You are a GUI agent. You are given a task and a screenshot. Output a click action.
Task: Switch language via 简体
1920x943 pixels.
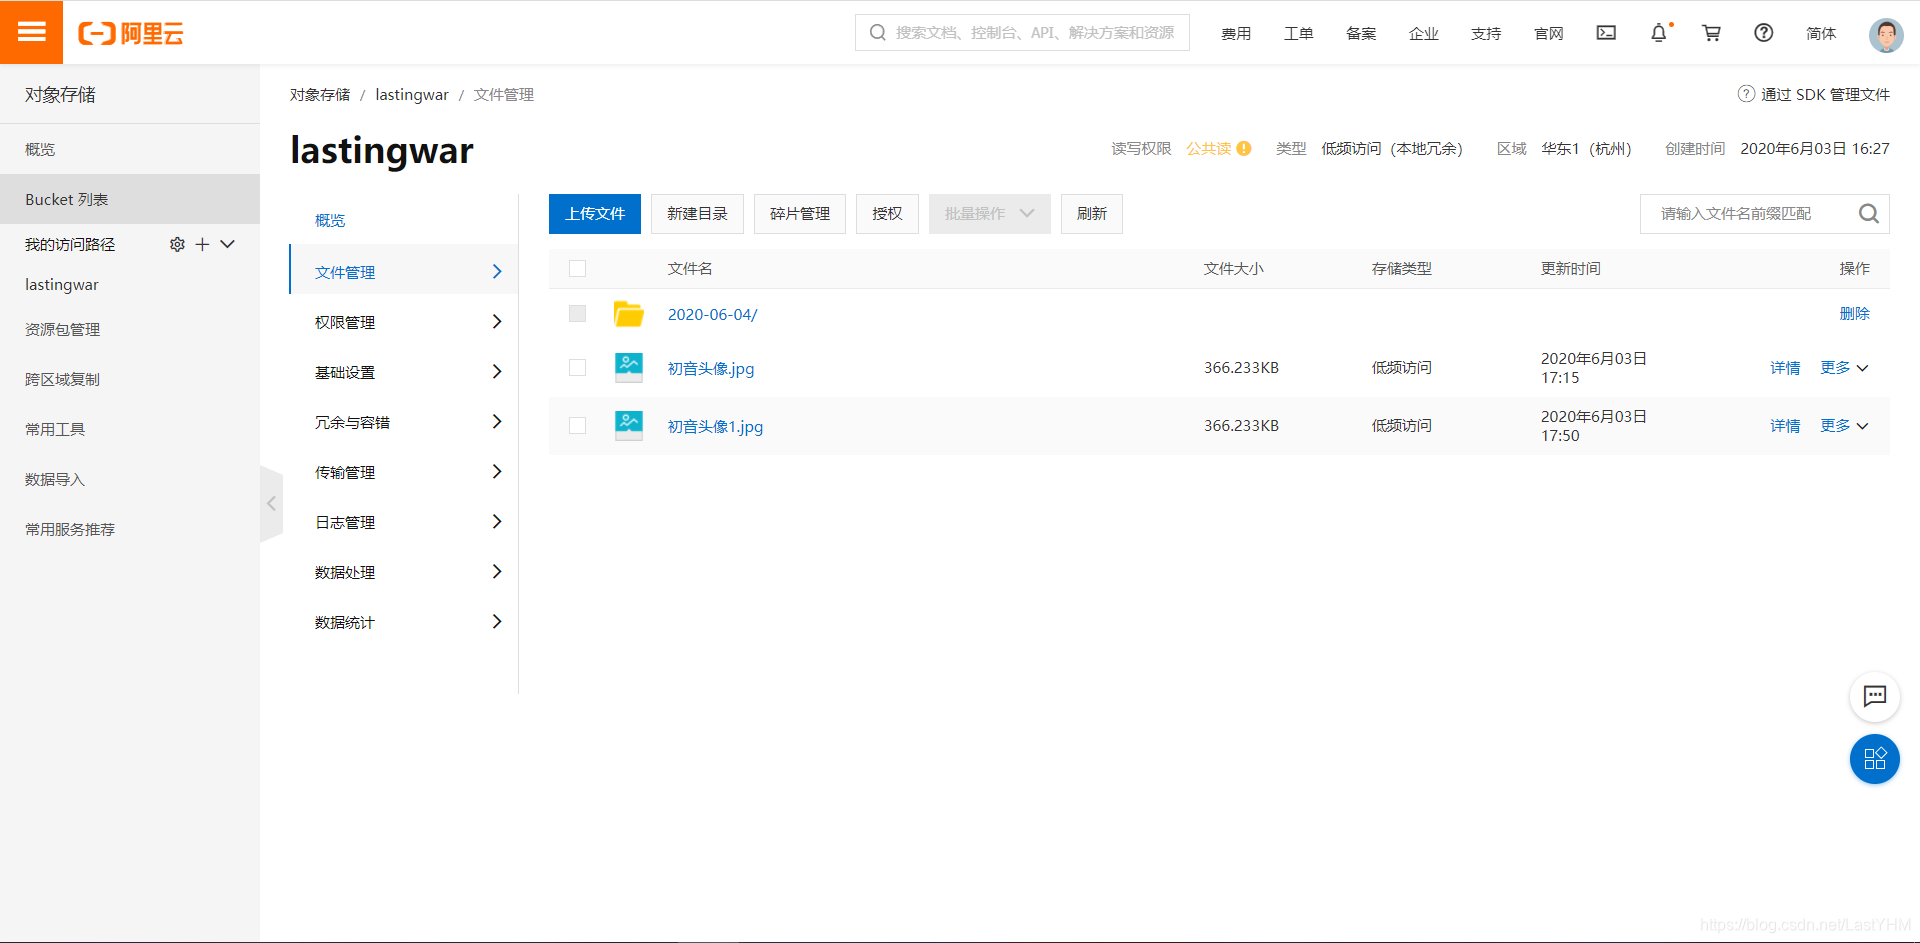[x=1821, y=33]
